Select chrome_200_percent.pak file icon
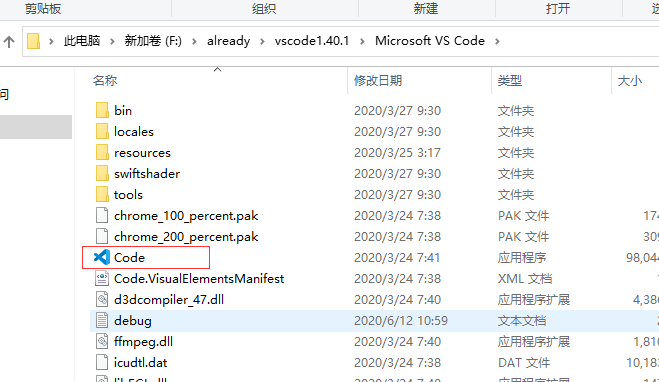The height and width of the screenshot is (382, 659). tap(102, 237)
